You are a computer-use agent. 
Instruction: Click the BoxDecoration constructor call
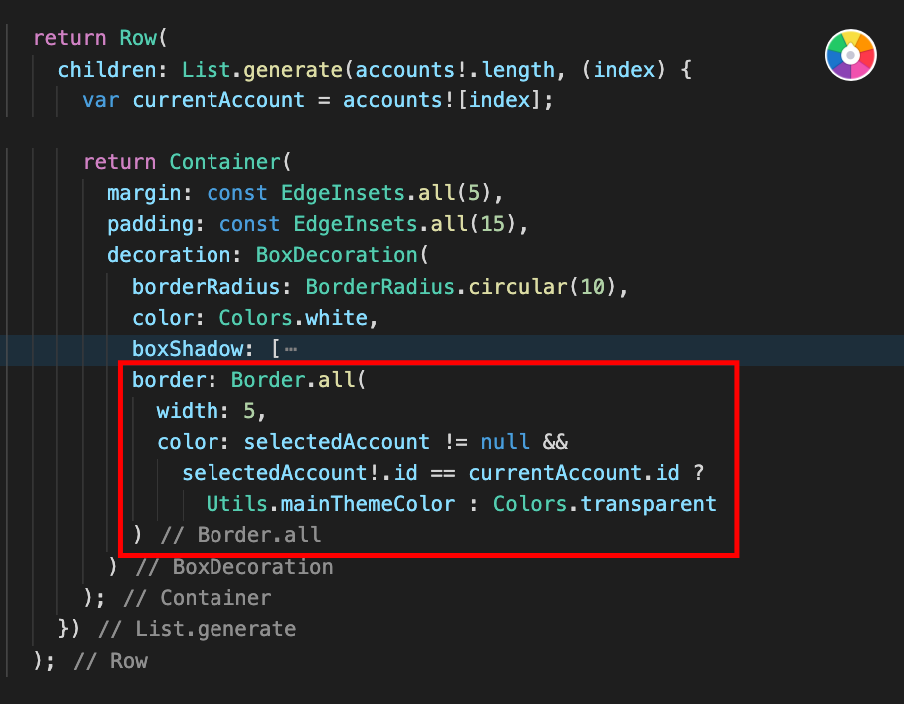[335, 255]
